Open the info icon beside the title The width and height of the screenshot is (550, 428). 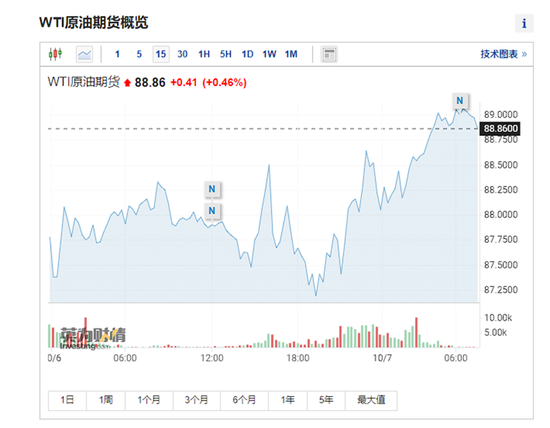(524, 23)
